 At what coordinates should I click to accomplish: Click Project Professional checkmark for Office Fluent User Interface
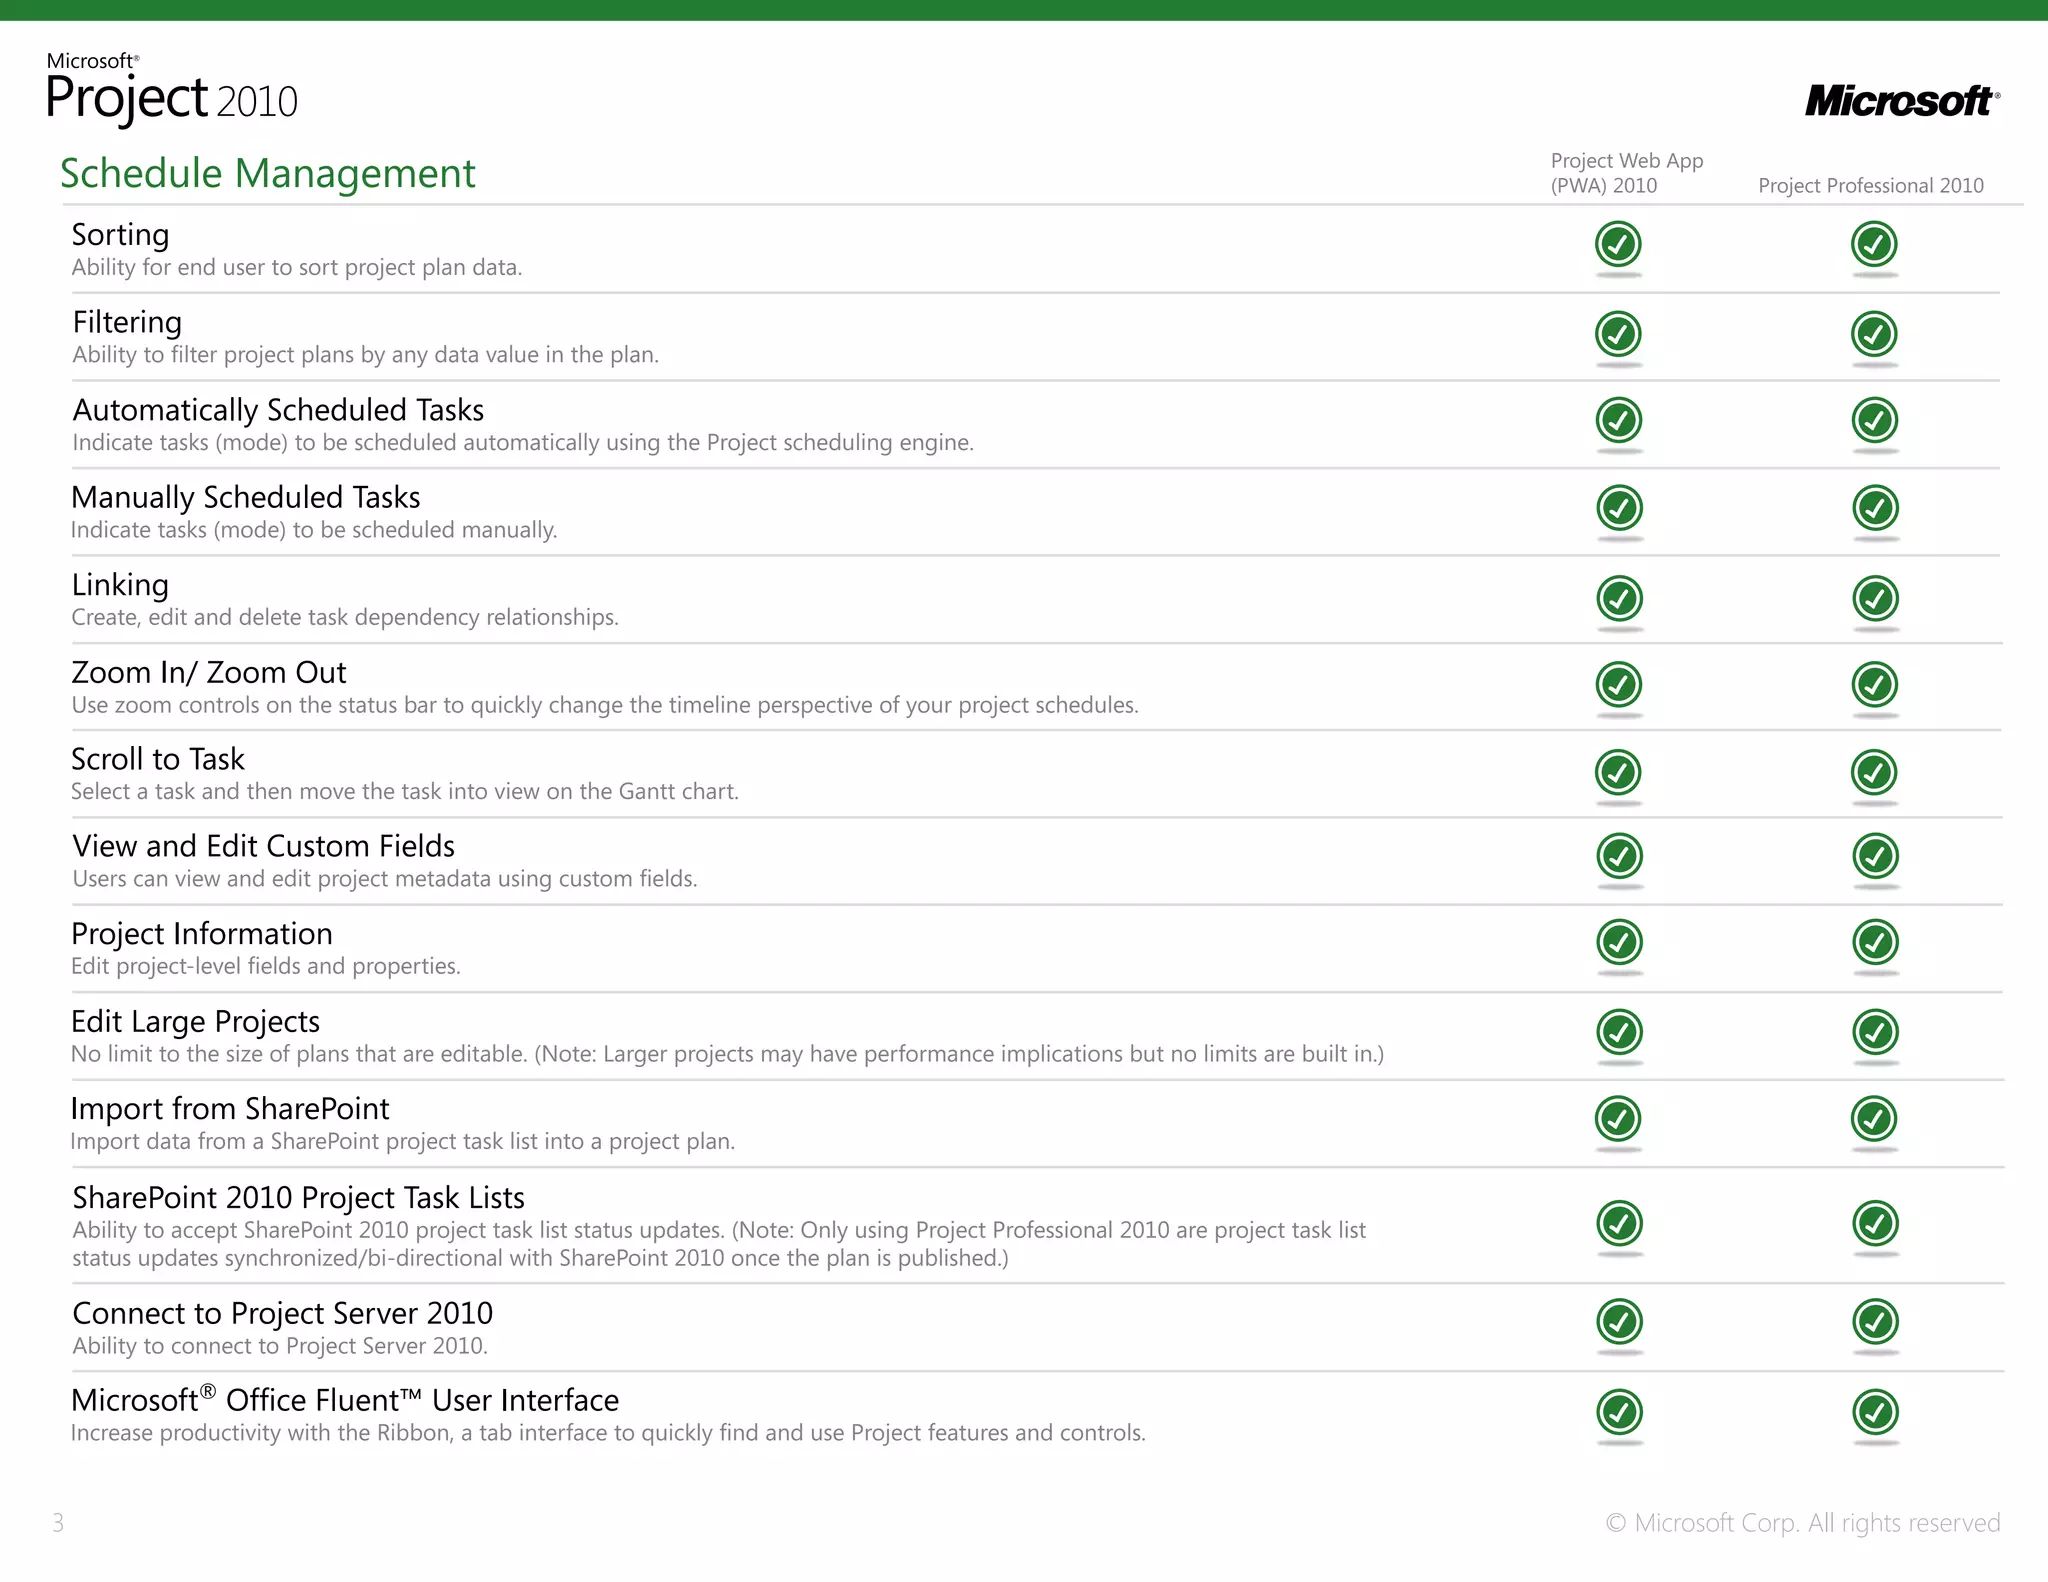pos(1876,1412)
